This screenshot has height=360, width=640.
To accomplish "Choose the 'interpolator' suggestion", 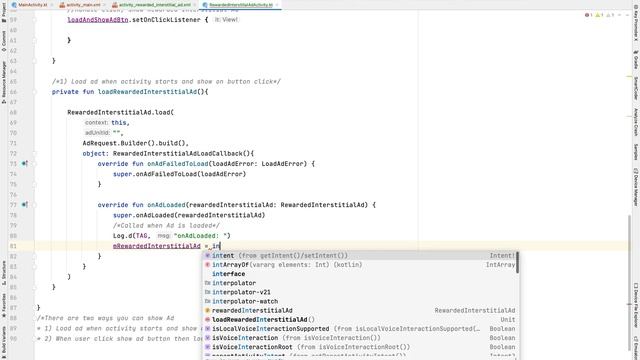I will point(360,283).
